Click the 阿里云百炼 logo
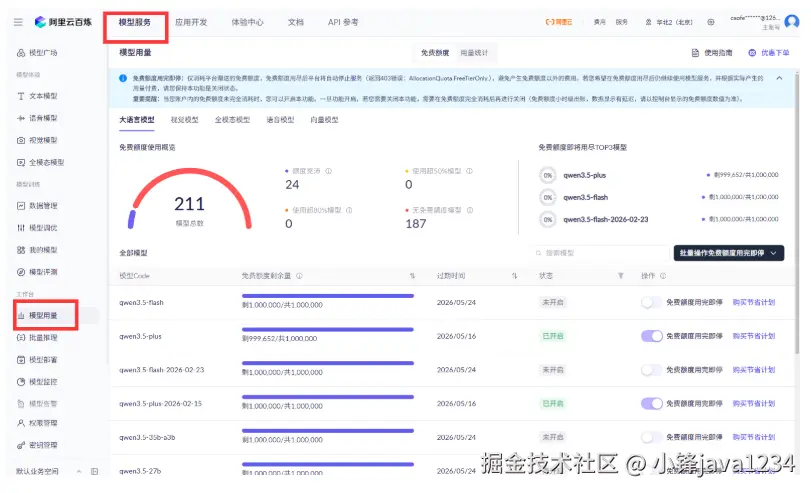This screenshot has width=811, height=493. [63, 22]
